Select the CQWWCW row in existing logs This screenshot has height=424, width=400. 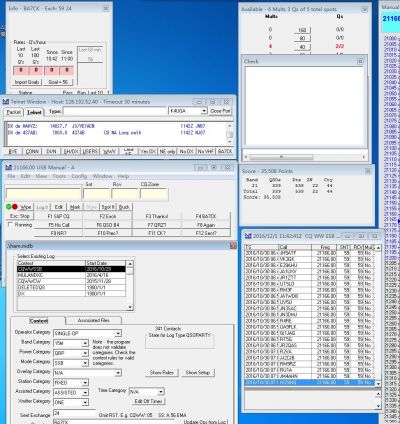pos(71,281)
